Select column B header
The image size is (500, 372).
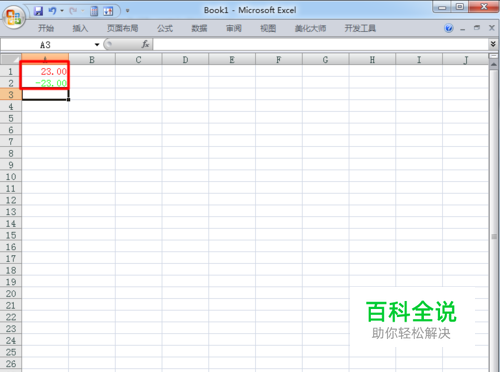[x=92, y=60]
